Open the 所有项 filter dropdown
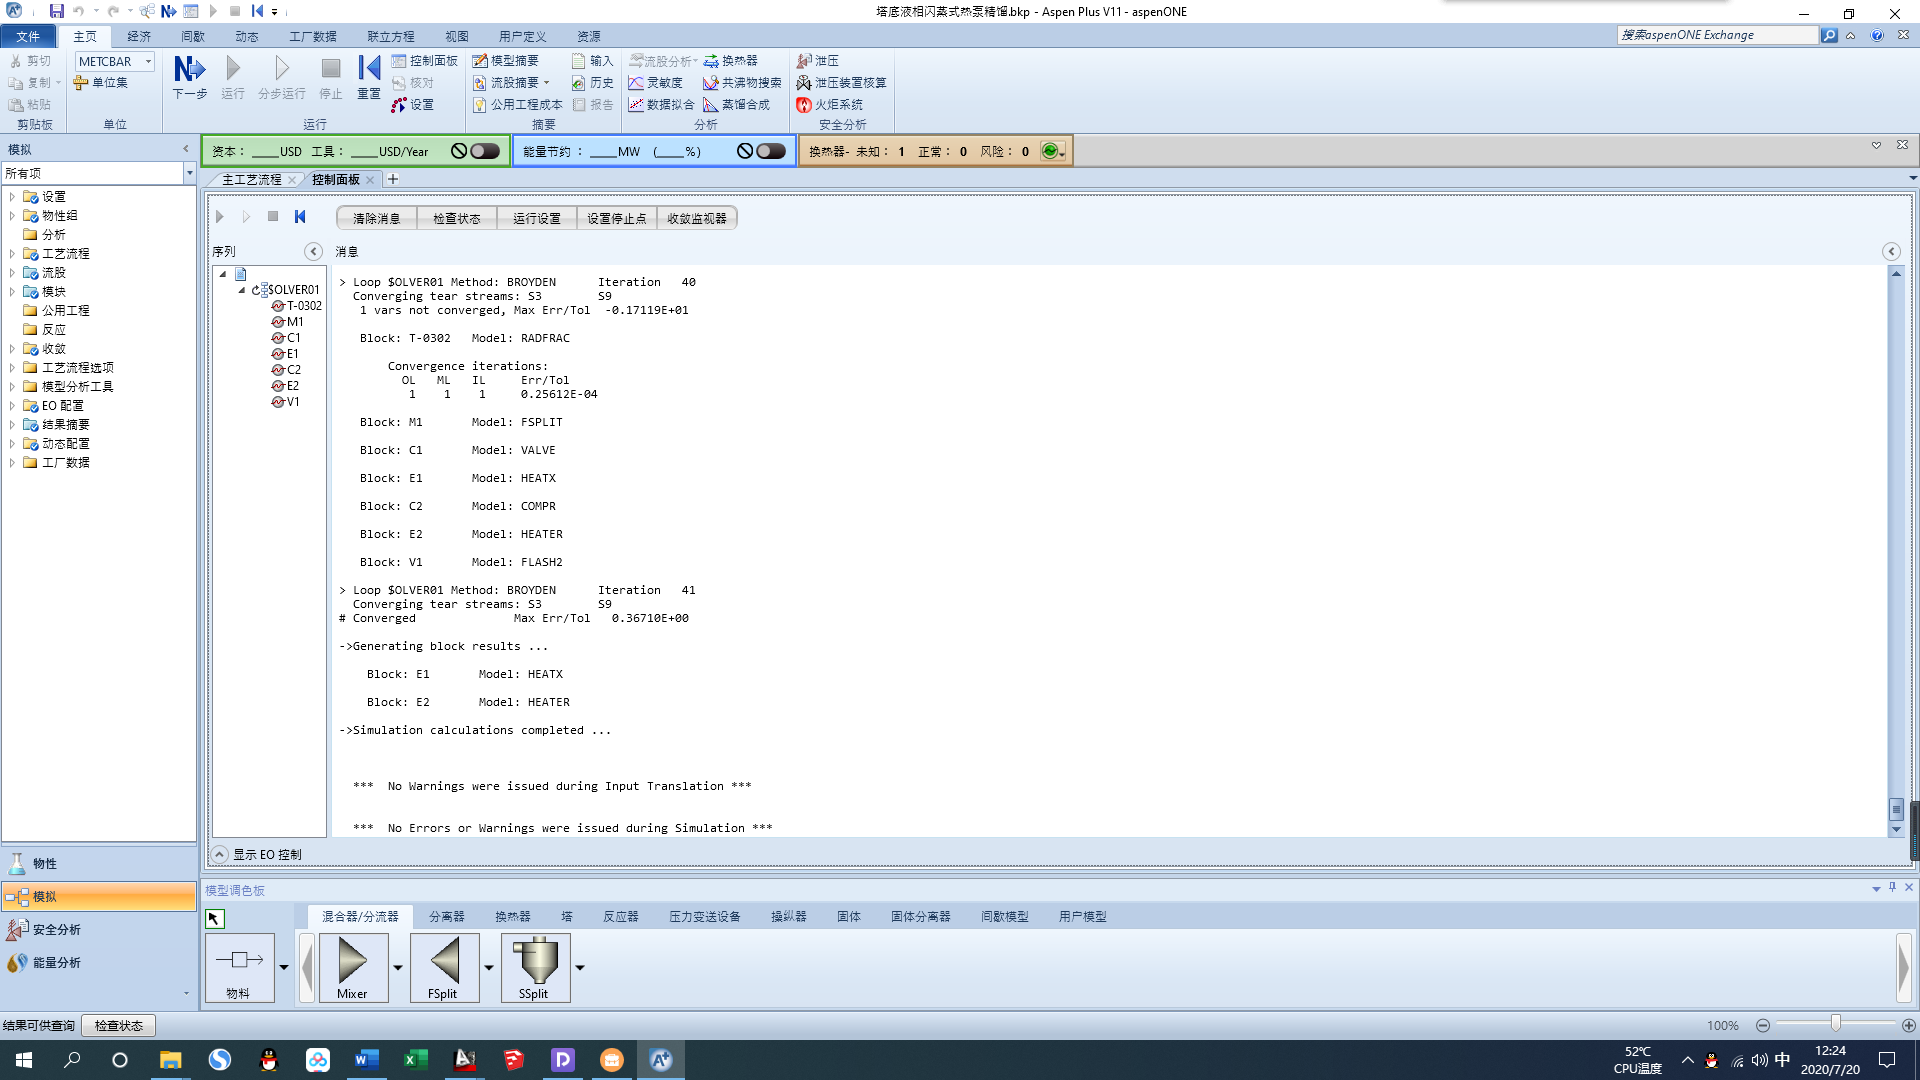Screen dimensions: 1920x1080 189,174
